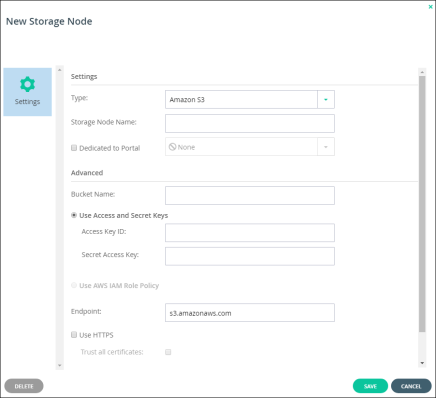Click the Access Key ID label
This screenshot has width=436, height=398.
pyautogui.click(x=104, y=231)
